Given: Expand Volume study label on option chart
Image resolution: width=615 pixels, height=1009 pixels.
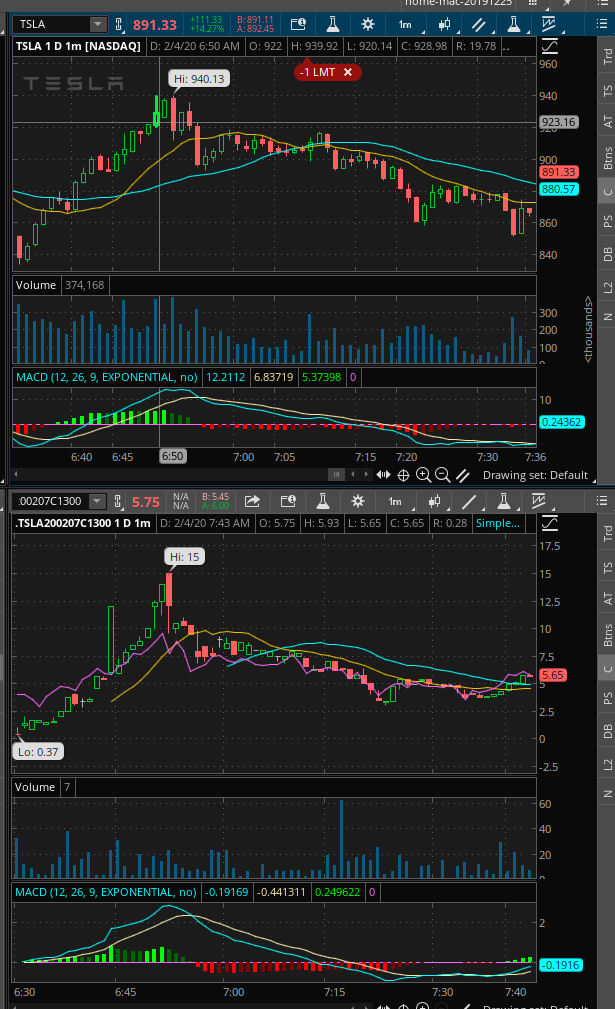Looking at the screenshot, I should 35,787.
